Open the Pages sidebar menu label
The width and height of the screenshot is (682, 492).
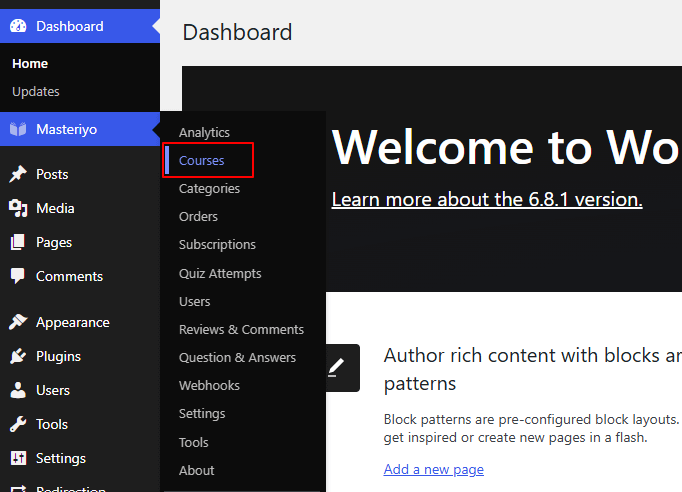point(54,242)
